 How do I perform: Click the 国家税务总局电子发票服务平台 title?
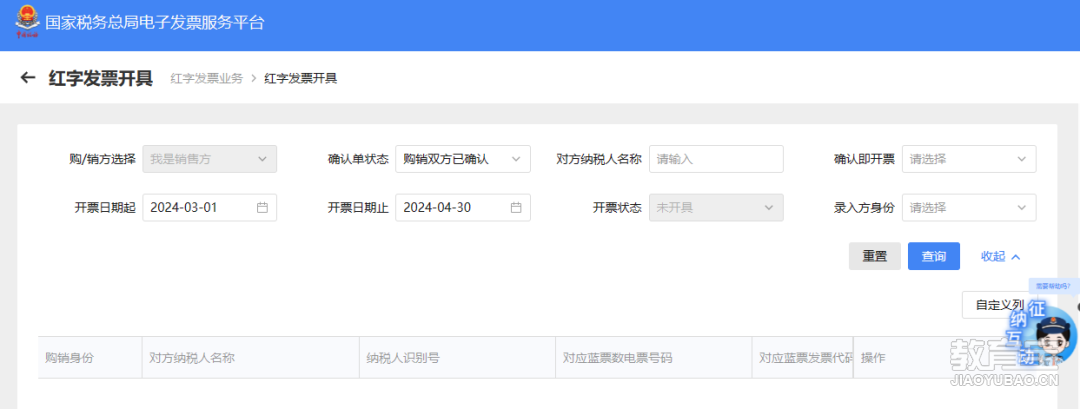click(x=155, y=23)
